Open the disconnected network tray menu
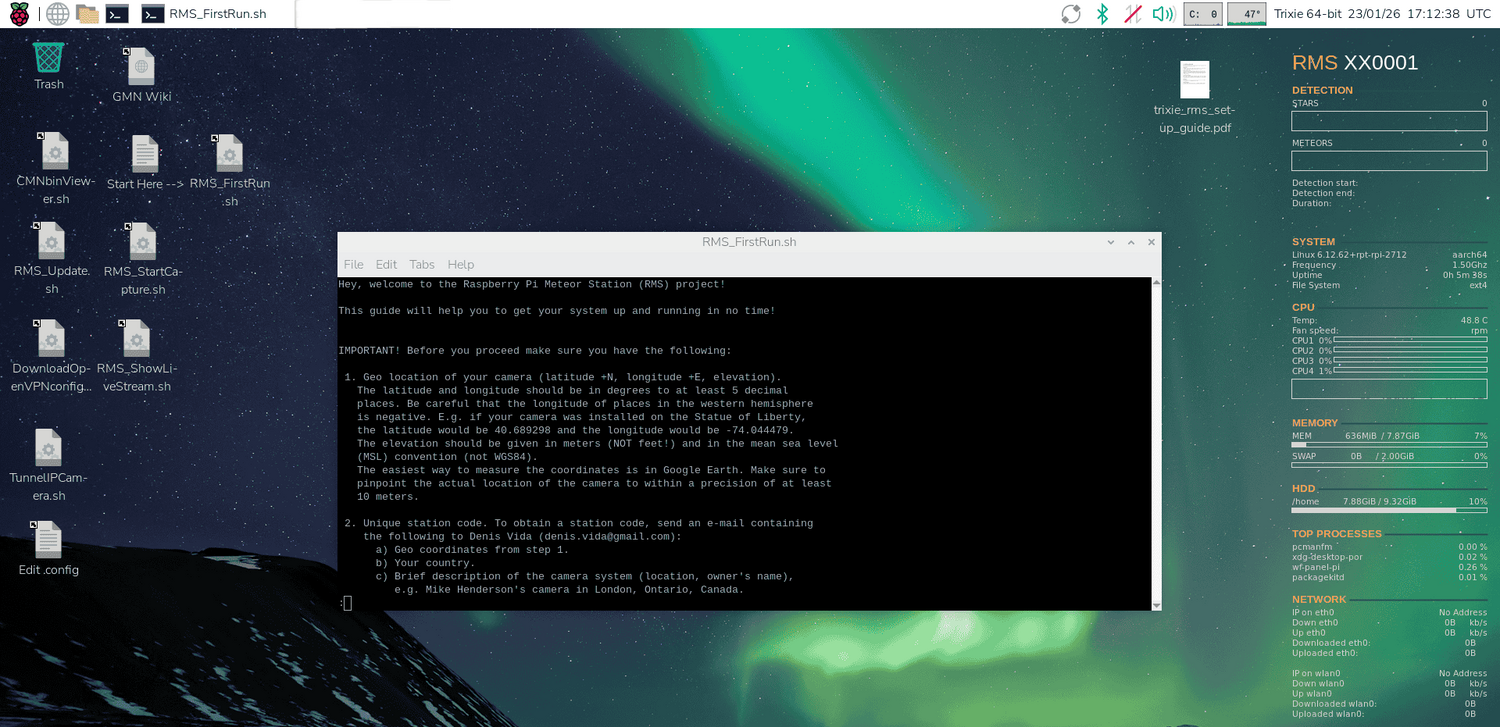The width and height of the screenshot is (1500, 727). click(1133, 14)
